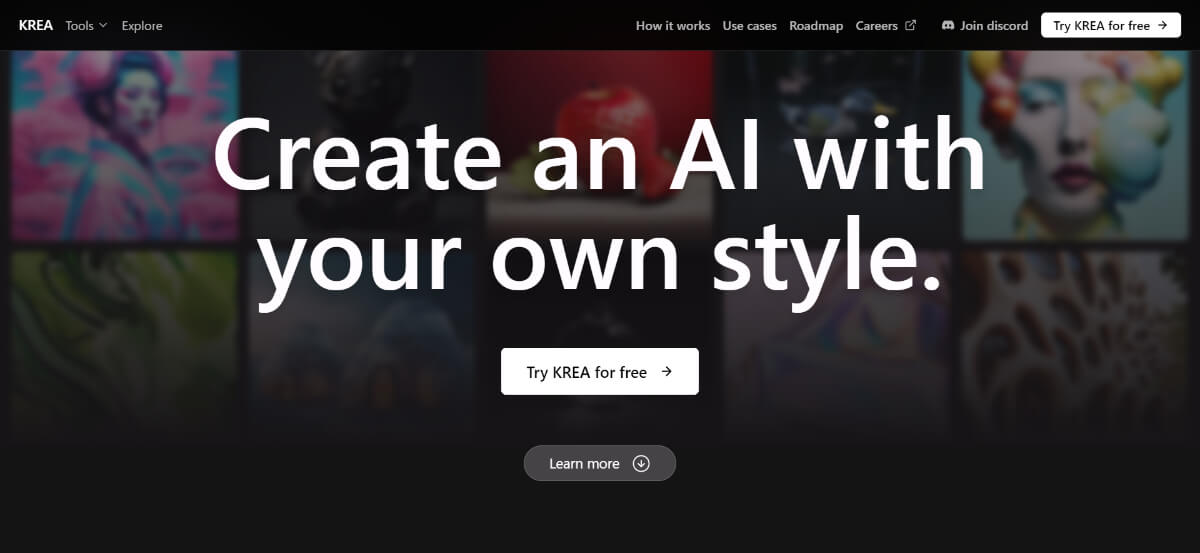This screenshot has height=553, width=1200.
Task: Open the Explore page
Action: coord(142,26)
